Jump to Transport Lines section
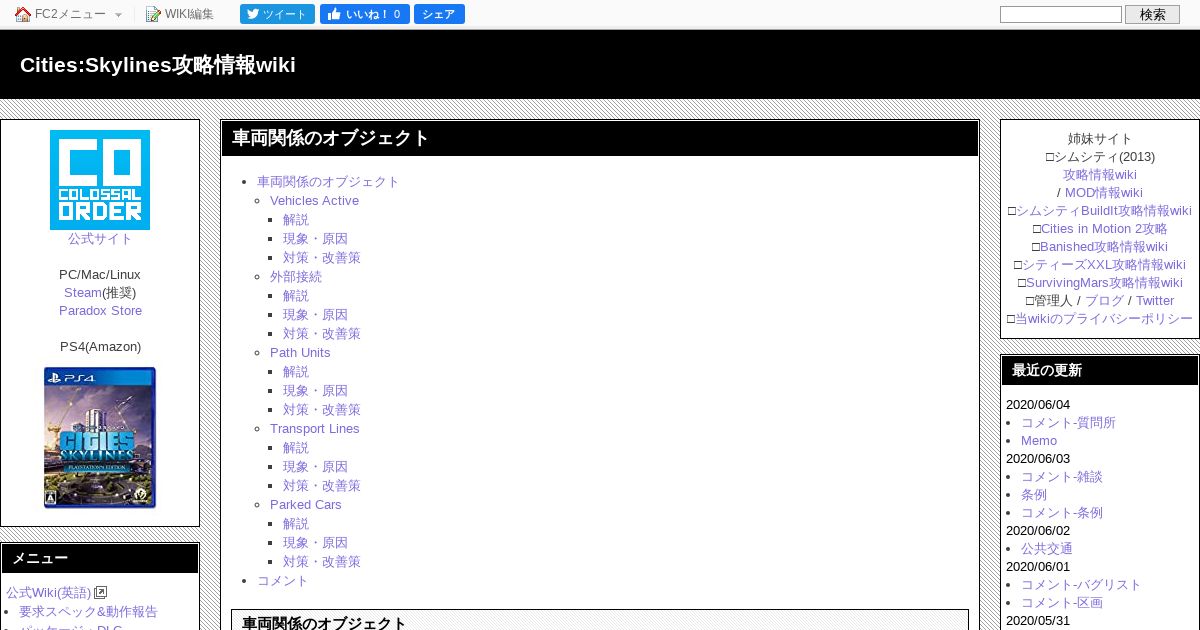The image size is (1200, 630). tap(314, 429)
